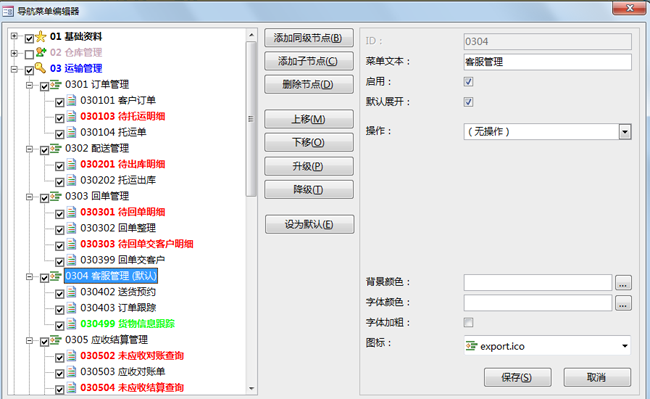
Task: Promote node with 升级(P)
Action: (x=309, y=166)
